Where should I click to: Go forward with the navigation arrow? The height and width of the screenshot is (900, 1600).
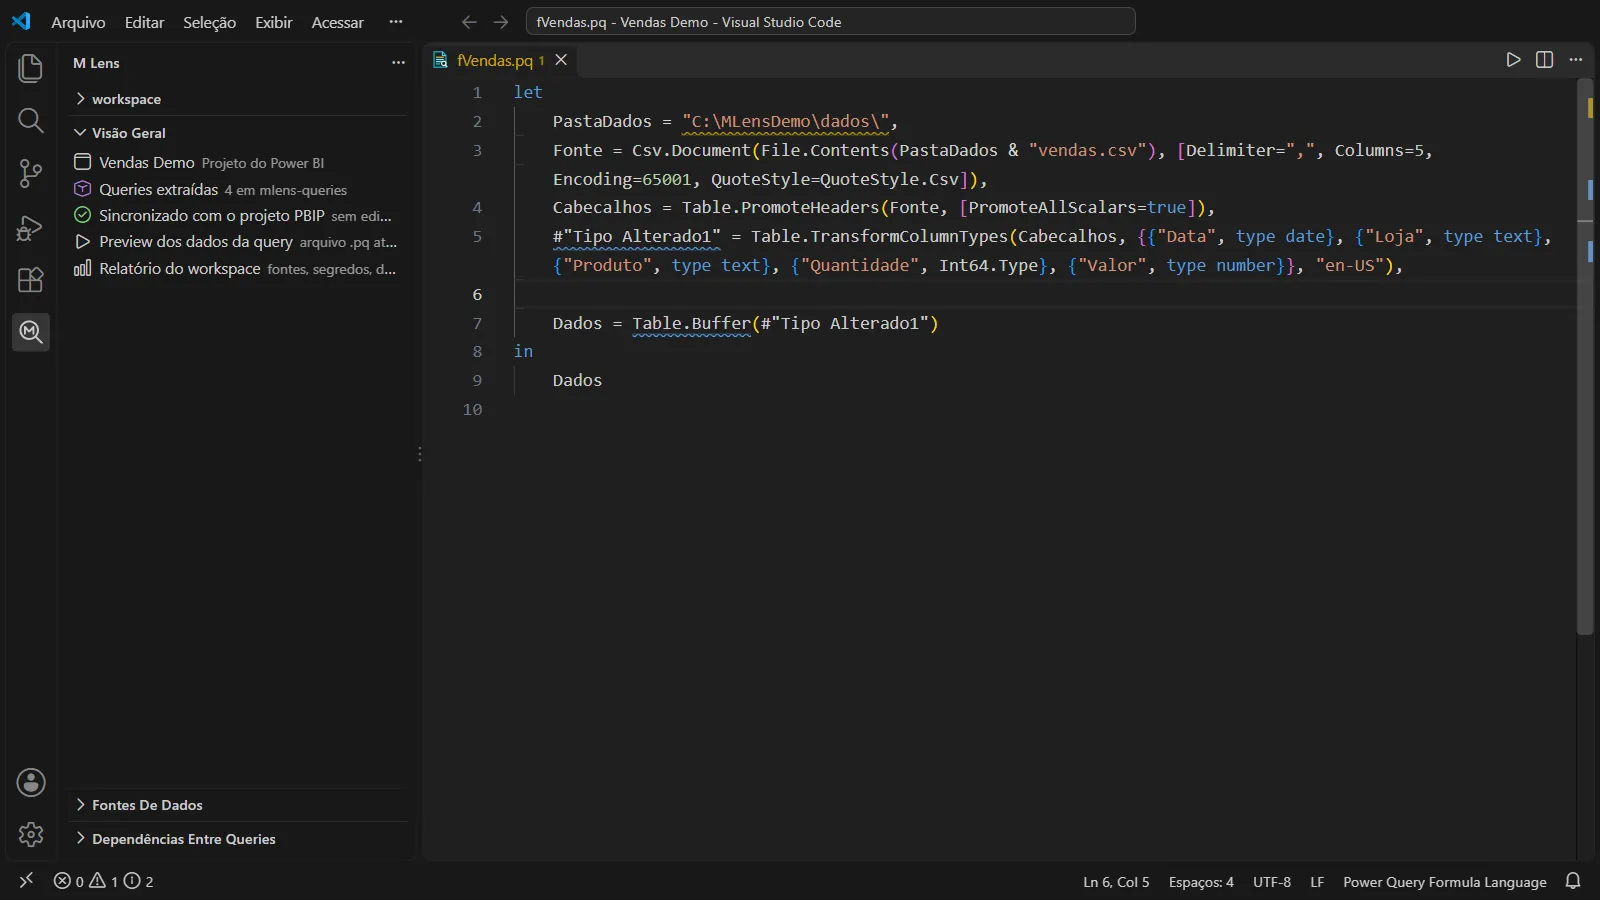point(501,22)
